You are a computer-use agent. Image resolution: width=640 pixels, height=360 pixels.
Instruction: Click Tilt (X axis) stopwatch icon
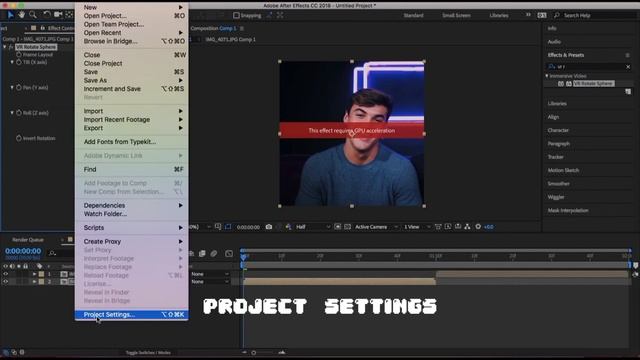[x=19, y=62]
